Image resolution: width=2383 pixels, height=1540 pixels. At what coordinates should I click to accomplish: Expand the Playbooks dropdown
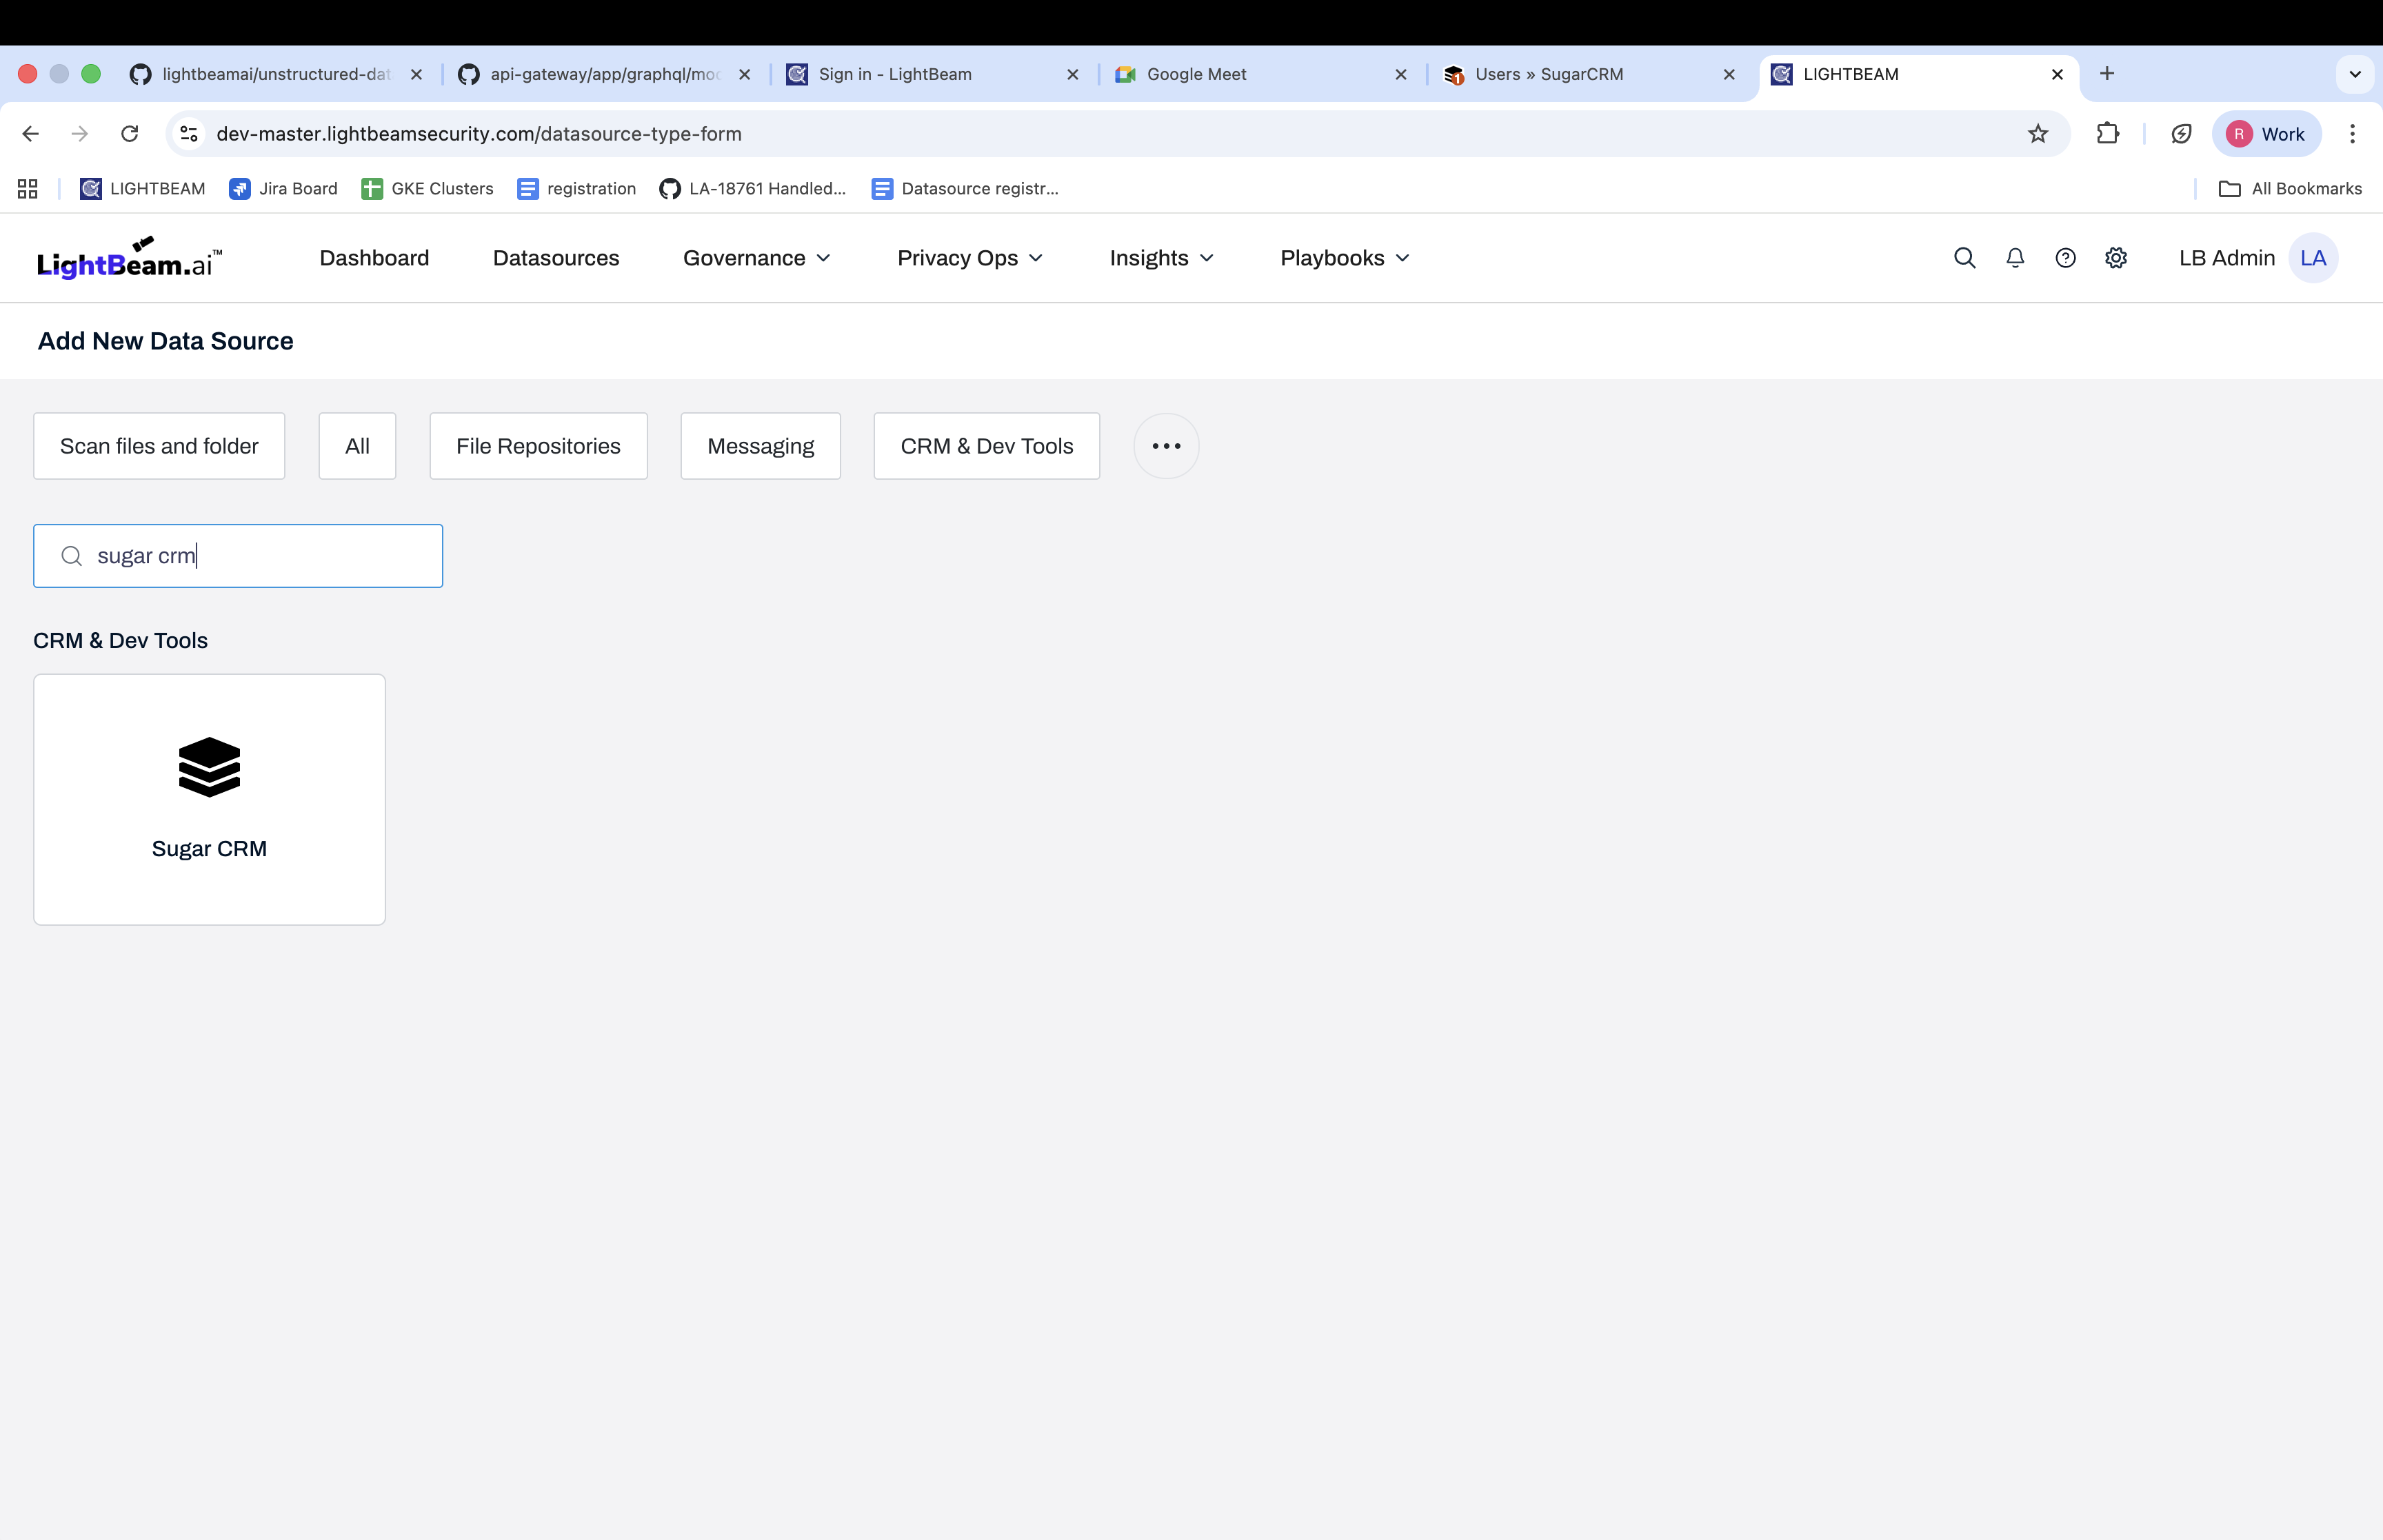[x=1345, y=258]
